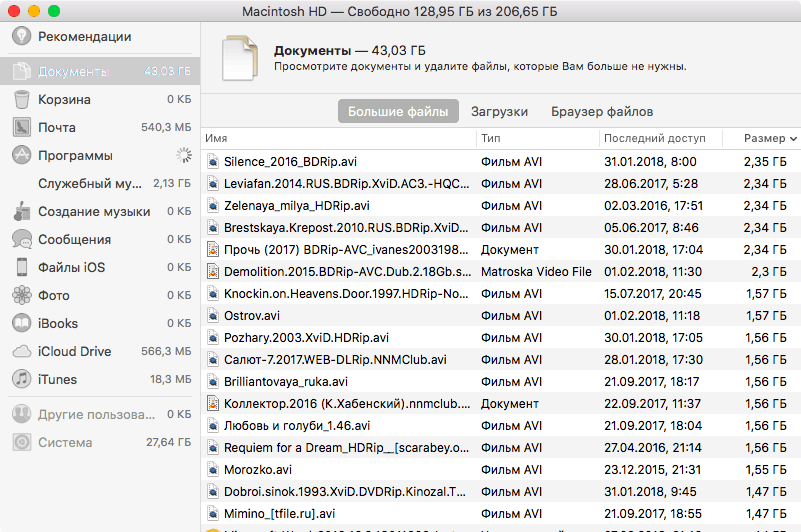Switch to Браузер файлов tab

(x=602, y=111)
